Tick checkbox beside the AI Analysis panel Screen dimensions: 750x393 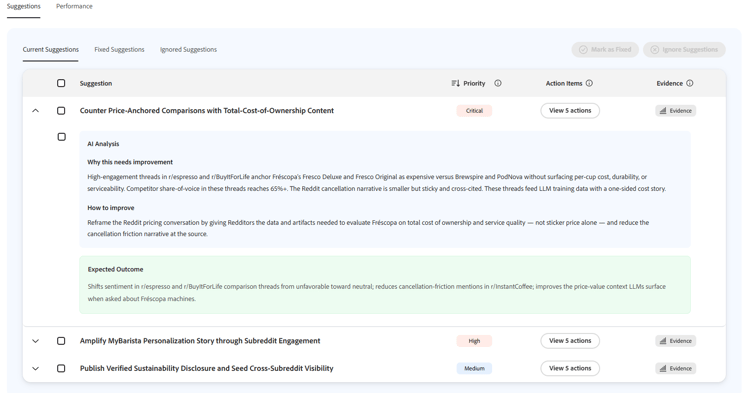pos(62,137)
